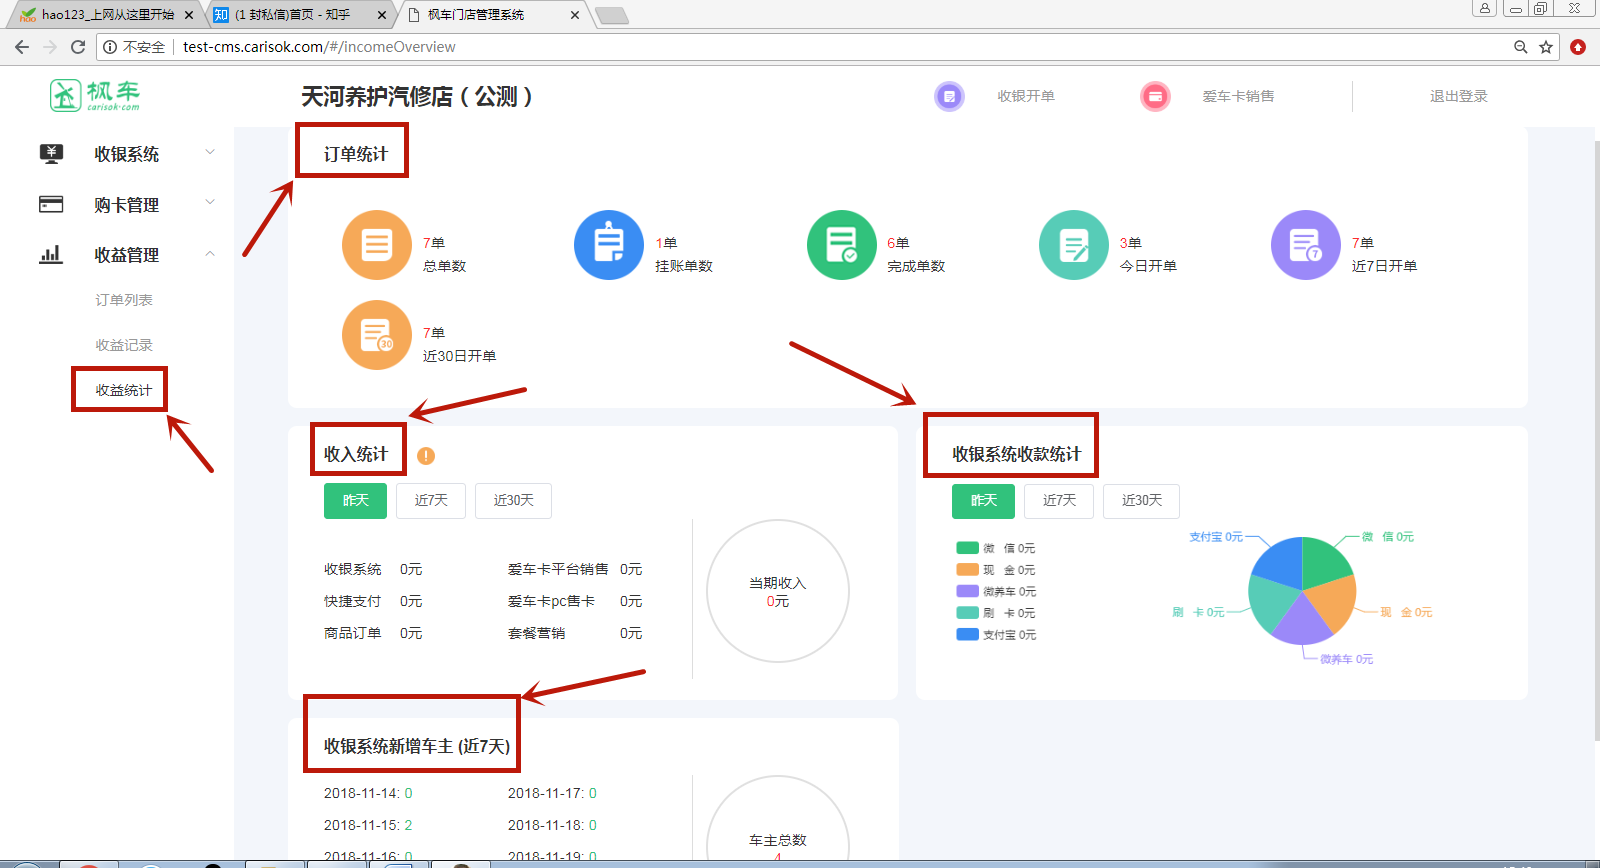This screenshot has width=1600, height=868.
Task: Select 近30天 in the 收入统计 panel
Action: pos(513,501)
